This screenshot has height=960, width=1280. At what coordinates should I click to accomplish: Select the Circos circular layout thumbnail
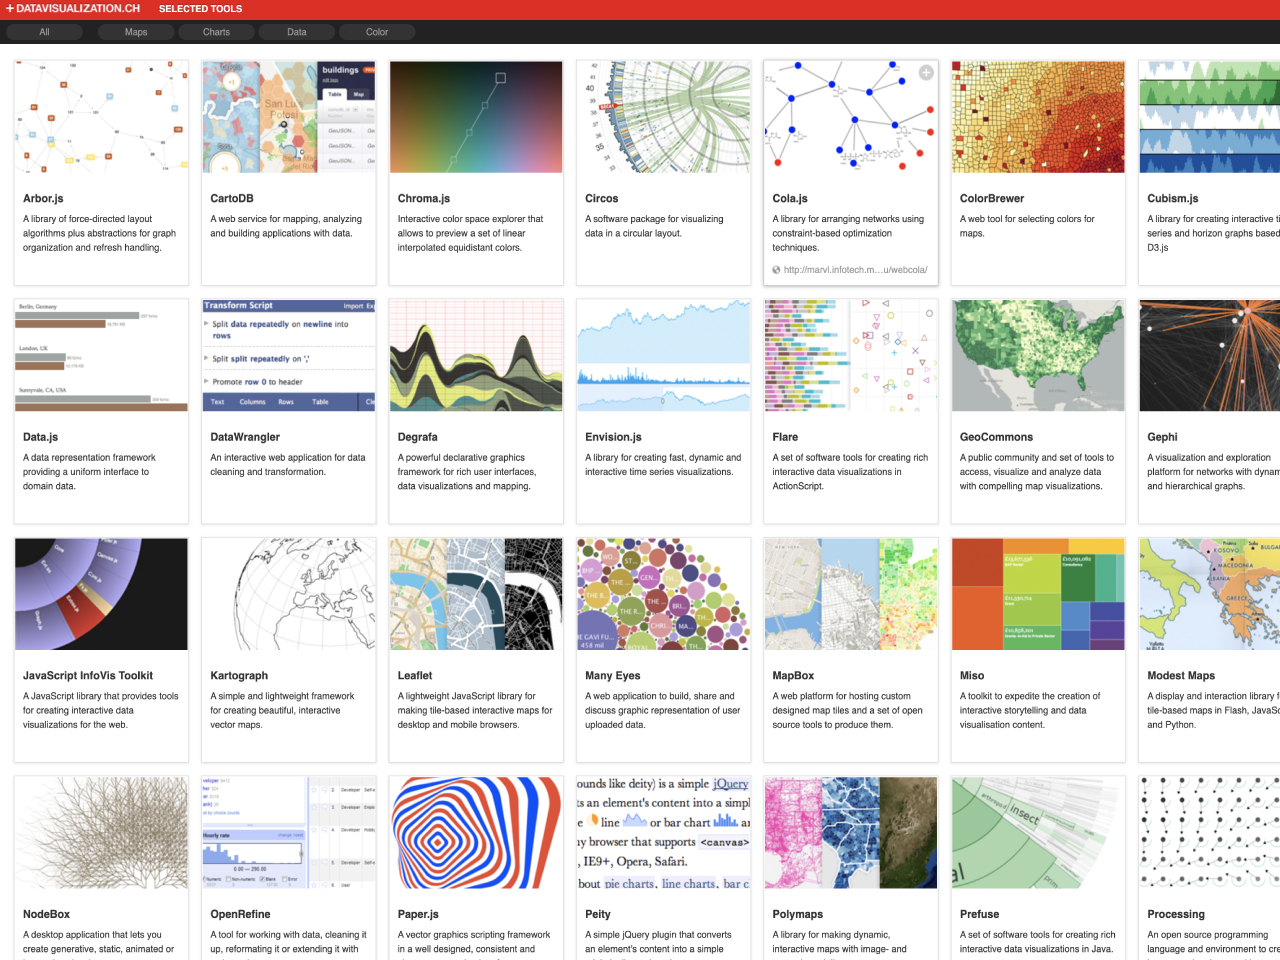point(663,117)
